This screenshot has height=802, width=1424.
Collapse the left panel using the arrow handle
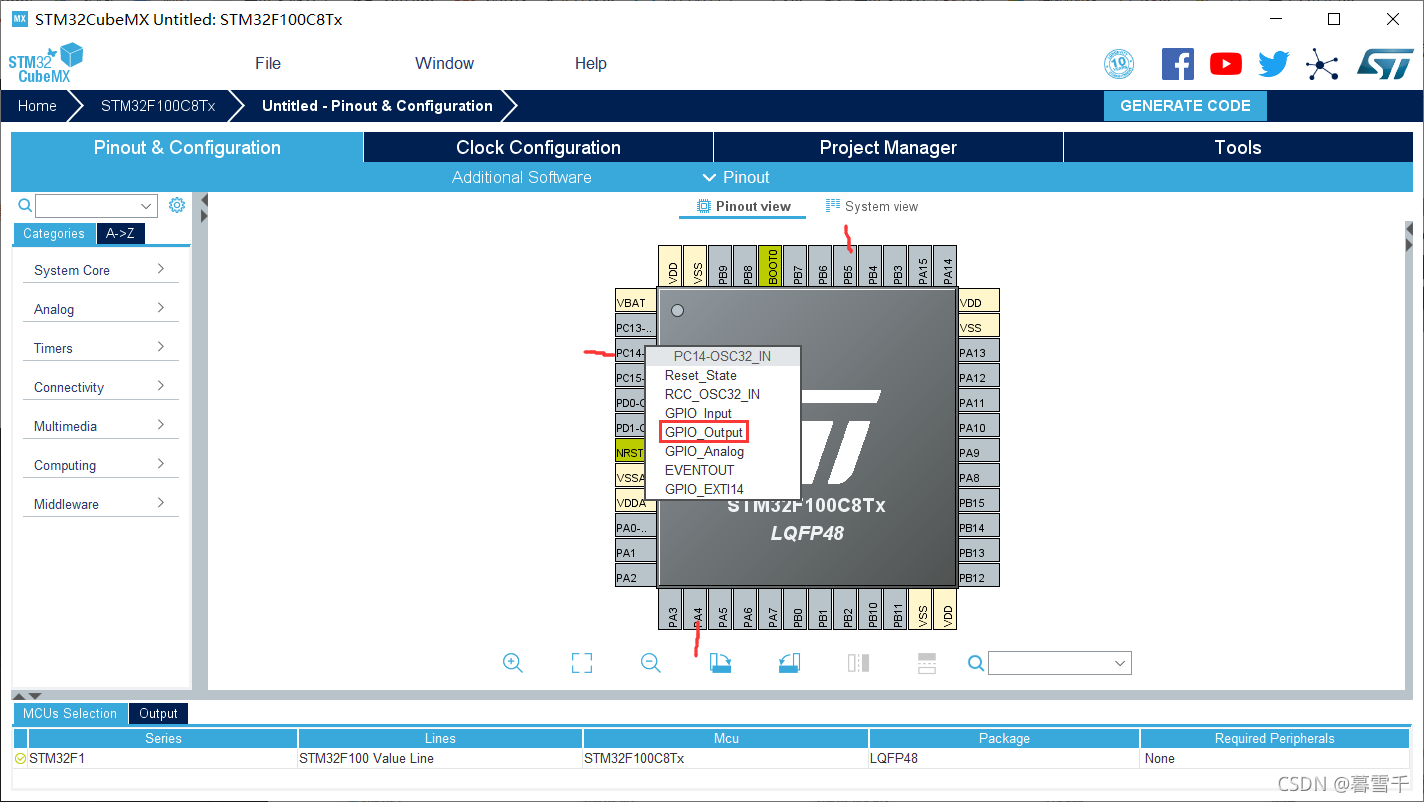tap(203, 208)
